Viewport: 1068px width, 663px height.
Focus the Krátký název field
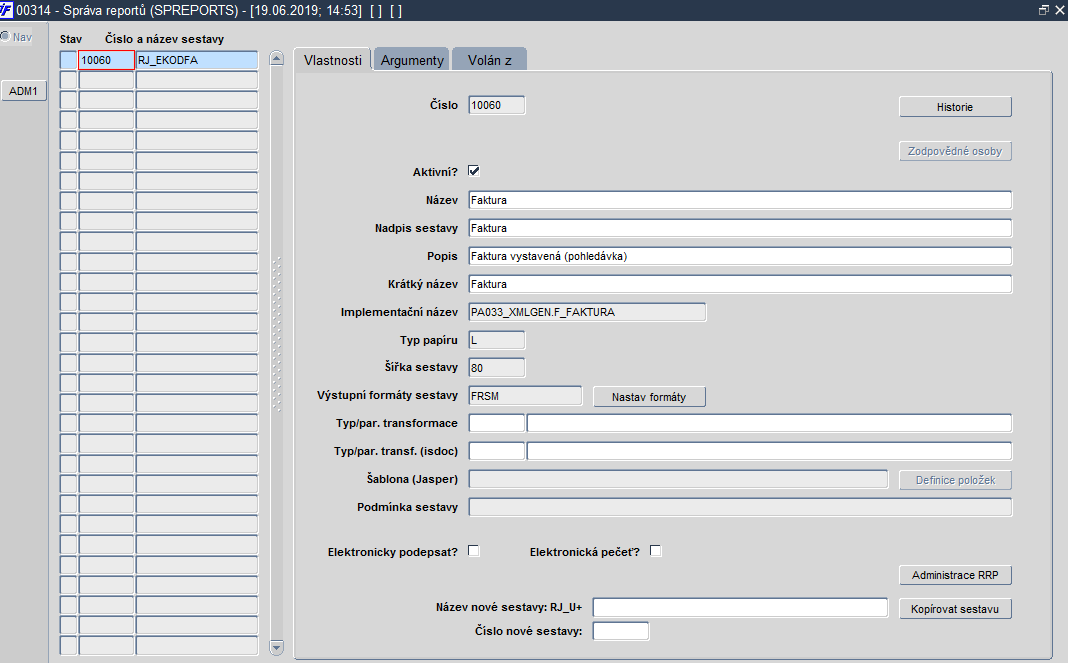[740, 284]
